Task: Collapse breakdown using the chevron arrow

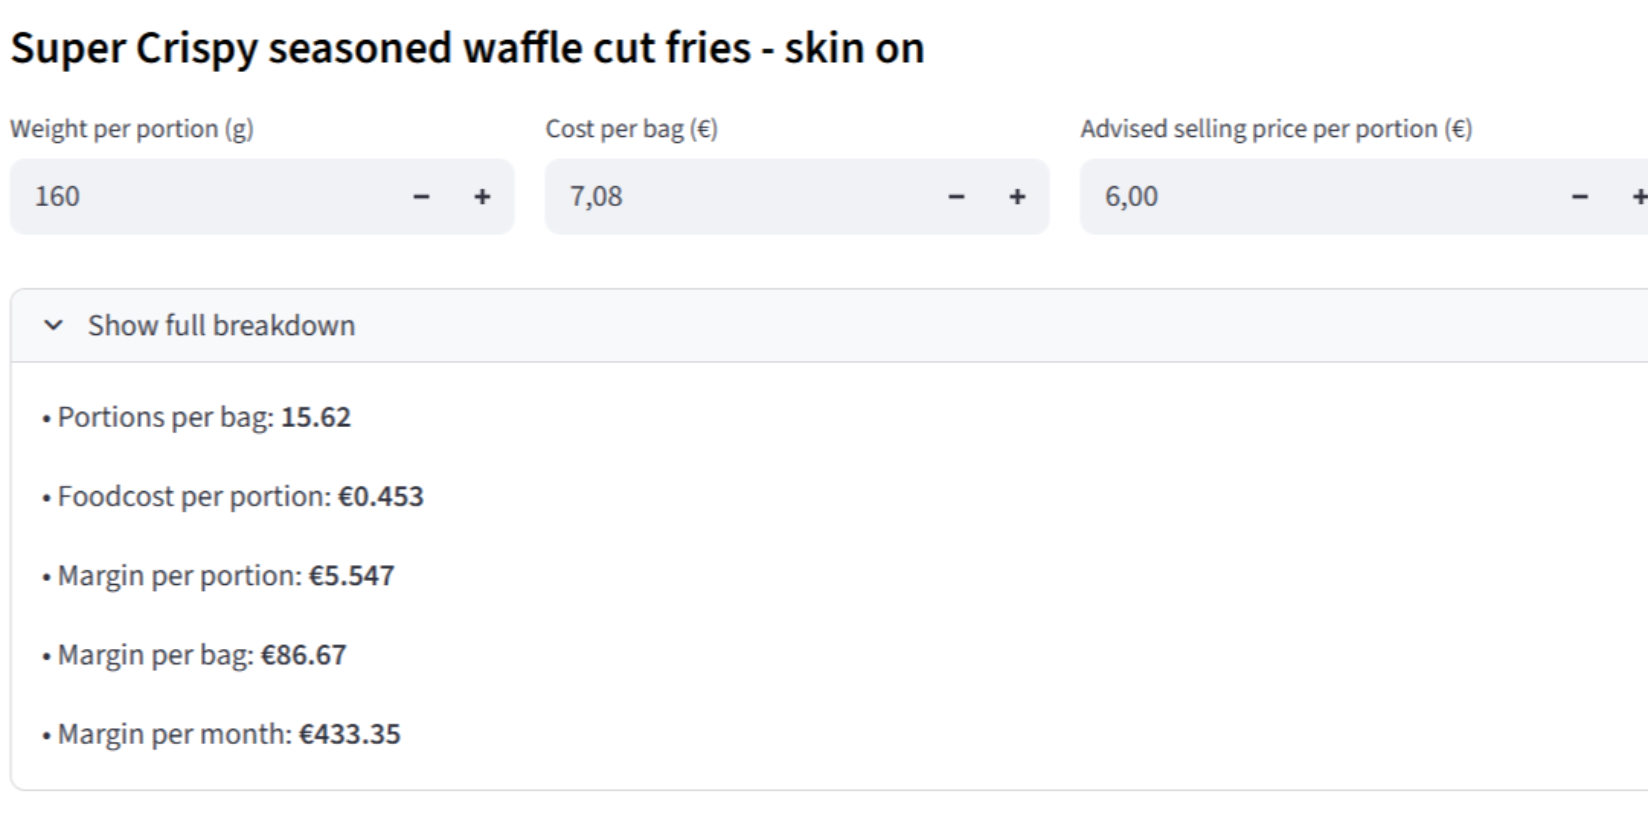Action: tap(54, 326)
